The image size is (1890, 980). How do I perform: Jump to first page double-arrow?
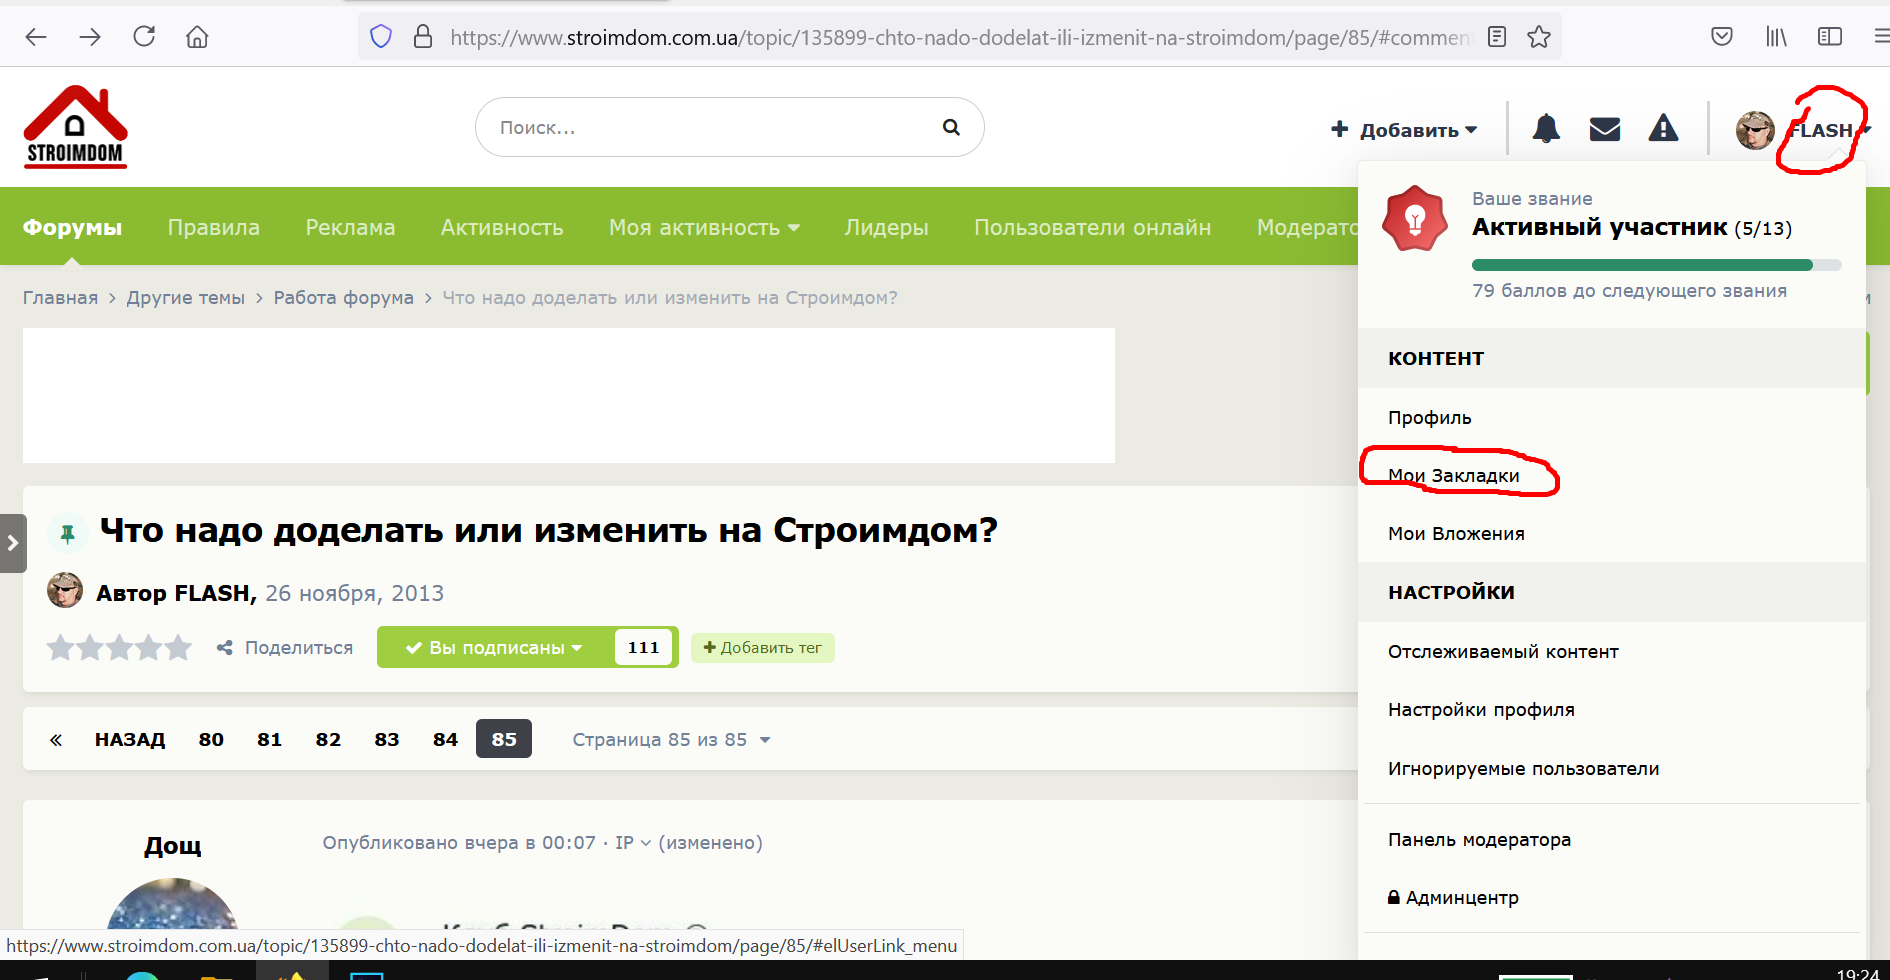pos(56,740)
